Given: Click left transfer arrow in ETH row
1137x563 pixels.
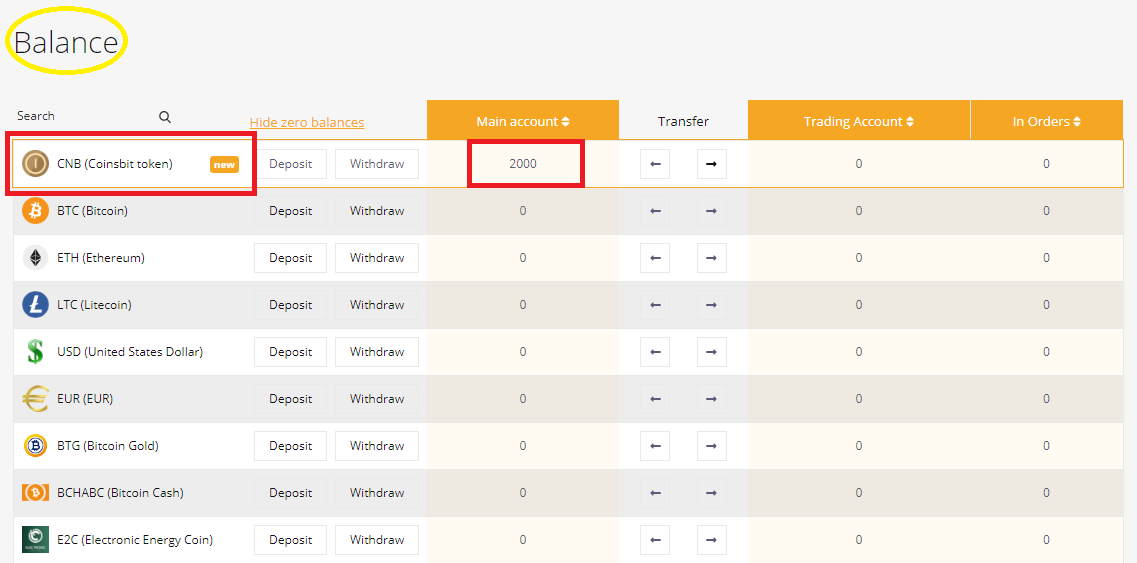Looking at the screenshot, I should point(655,258).
